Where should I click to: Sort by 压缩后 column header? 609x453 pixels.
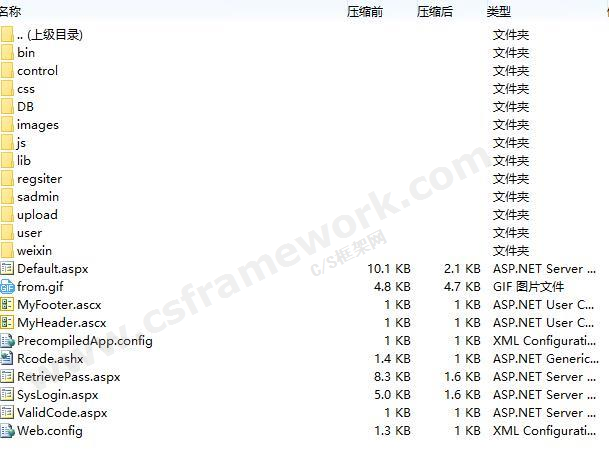[x=435, y=12]
